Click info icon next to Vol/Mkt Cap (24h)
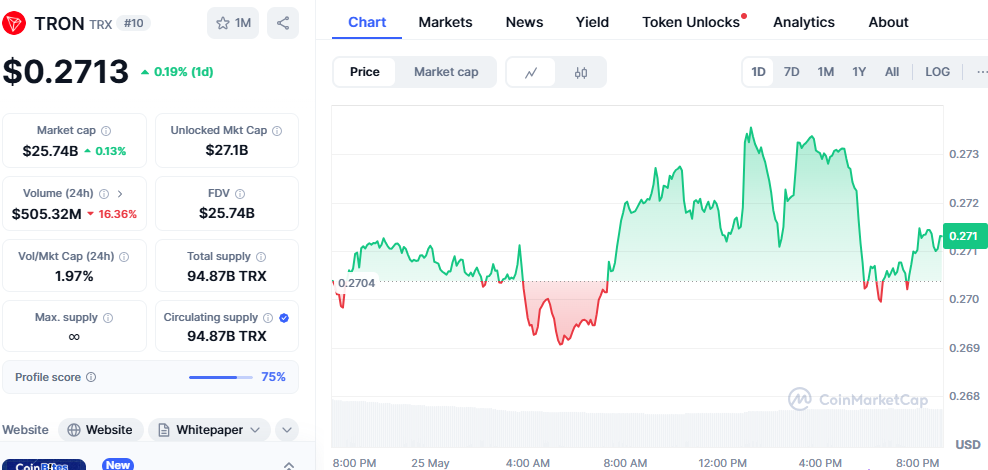The height and width of the screenshot is (470, 988). click(124, 257)
